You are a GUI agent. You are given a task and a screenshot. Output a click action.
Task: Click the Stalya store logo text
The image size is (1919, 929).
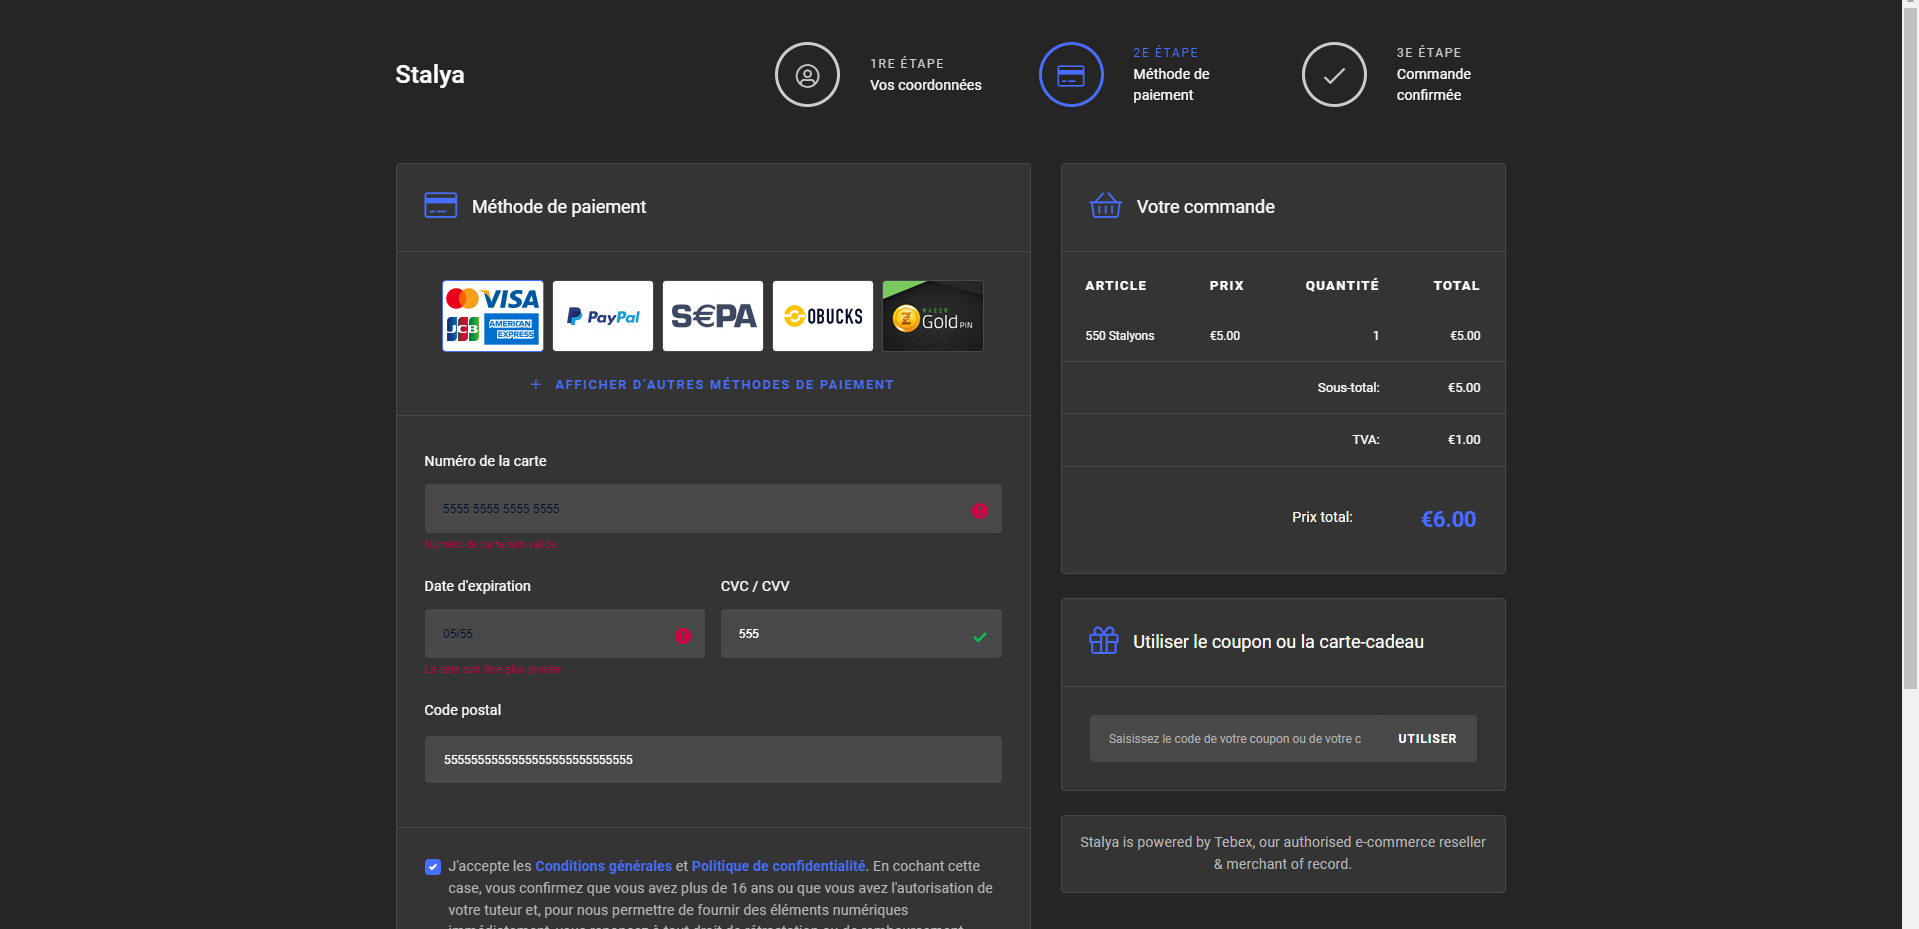[429, 74]
